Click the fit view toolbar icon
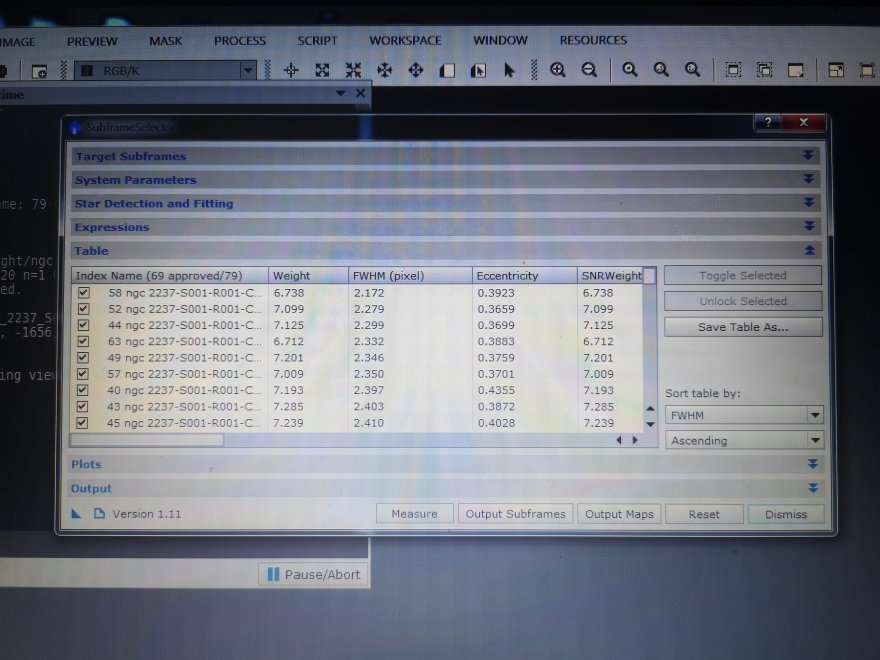The width and height of the screenshot is (880, 660). click(322, 70)
